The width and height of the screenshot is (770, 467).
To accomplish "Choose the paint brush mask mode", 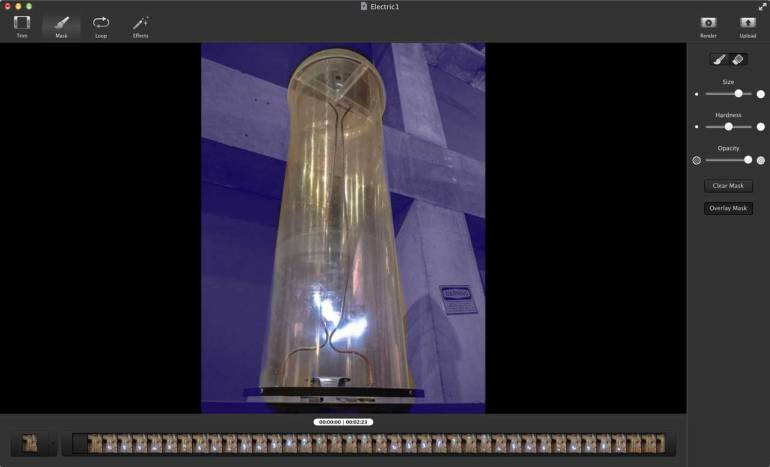I will [719, 59].
